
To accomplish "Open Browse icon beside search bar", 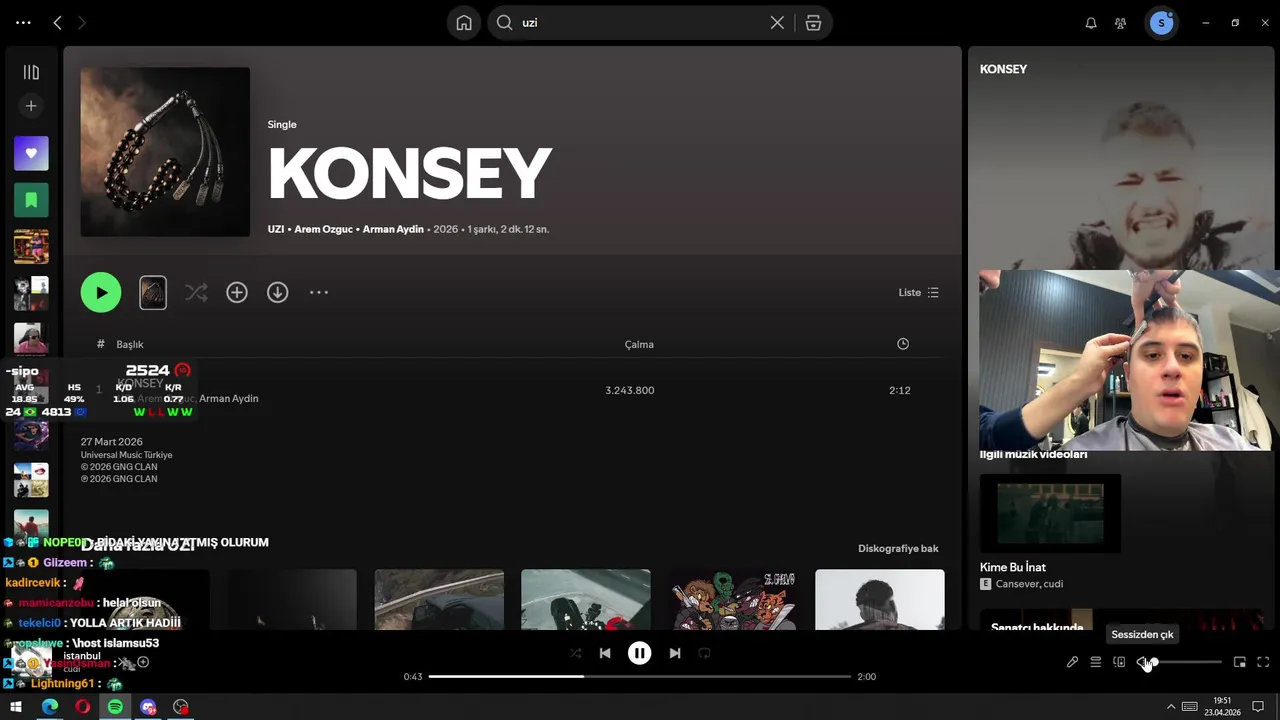I will [813, 22].
